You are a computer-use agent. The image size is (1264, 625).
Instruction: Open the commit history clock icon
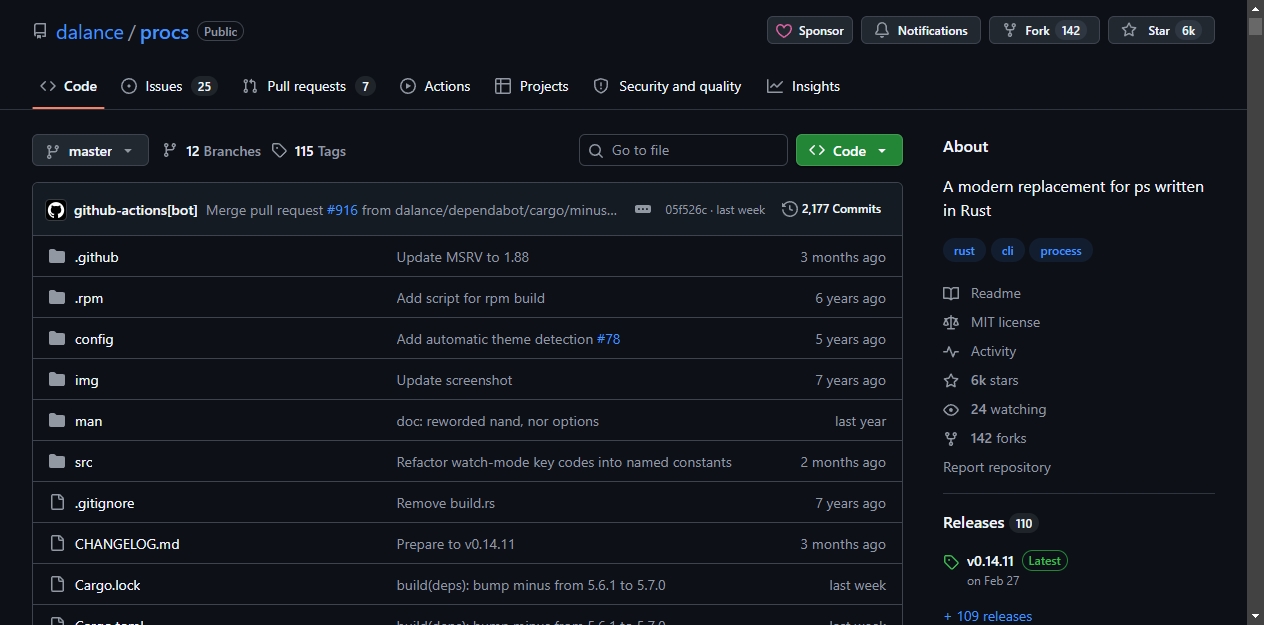pyautogui.click(x=790, y=209)
